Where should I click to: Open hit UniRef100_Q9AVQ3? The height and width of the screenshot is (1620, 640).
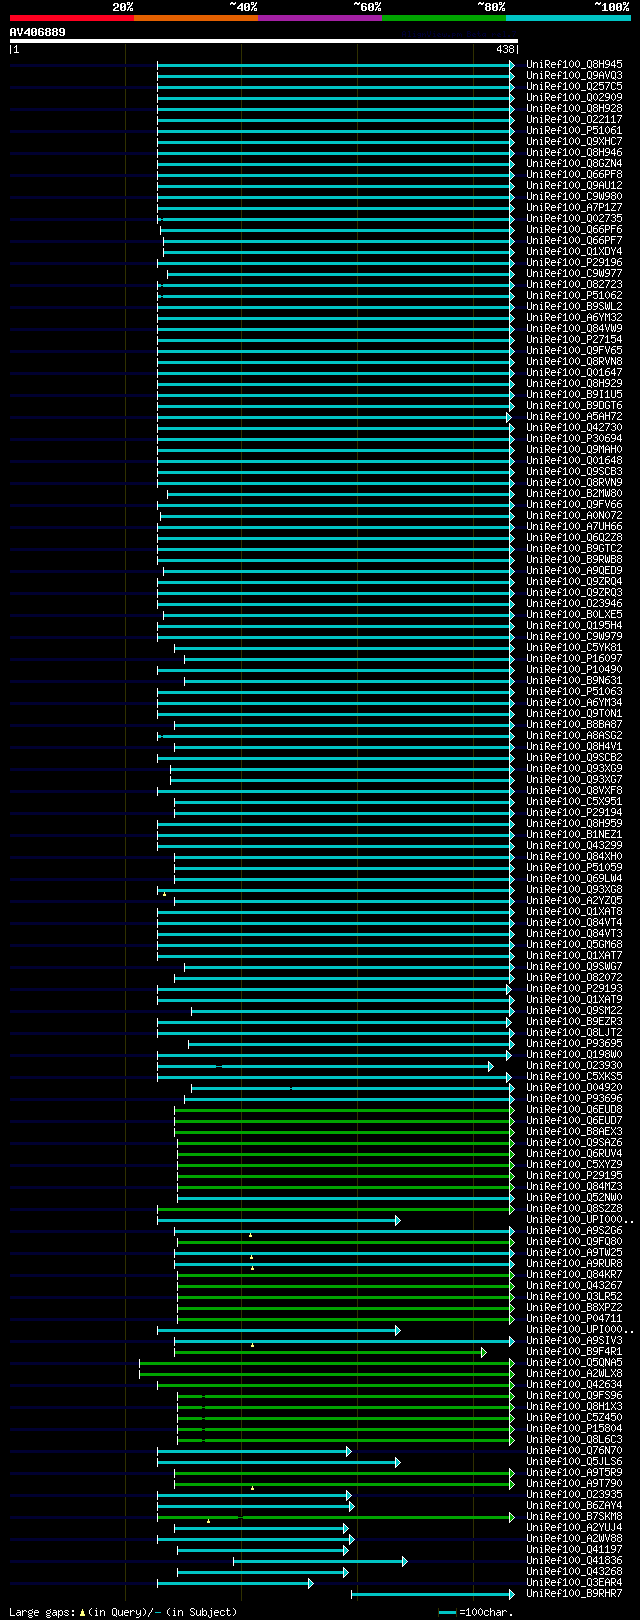pos(574,76)
